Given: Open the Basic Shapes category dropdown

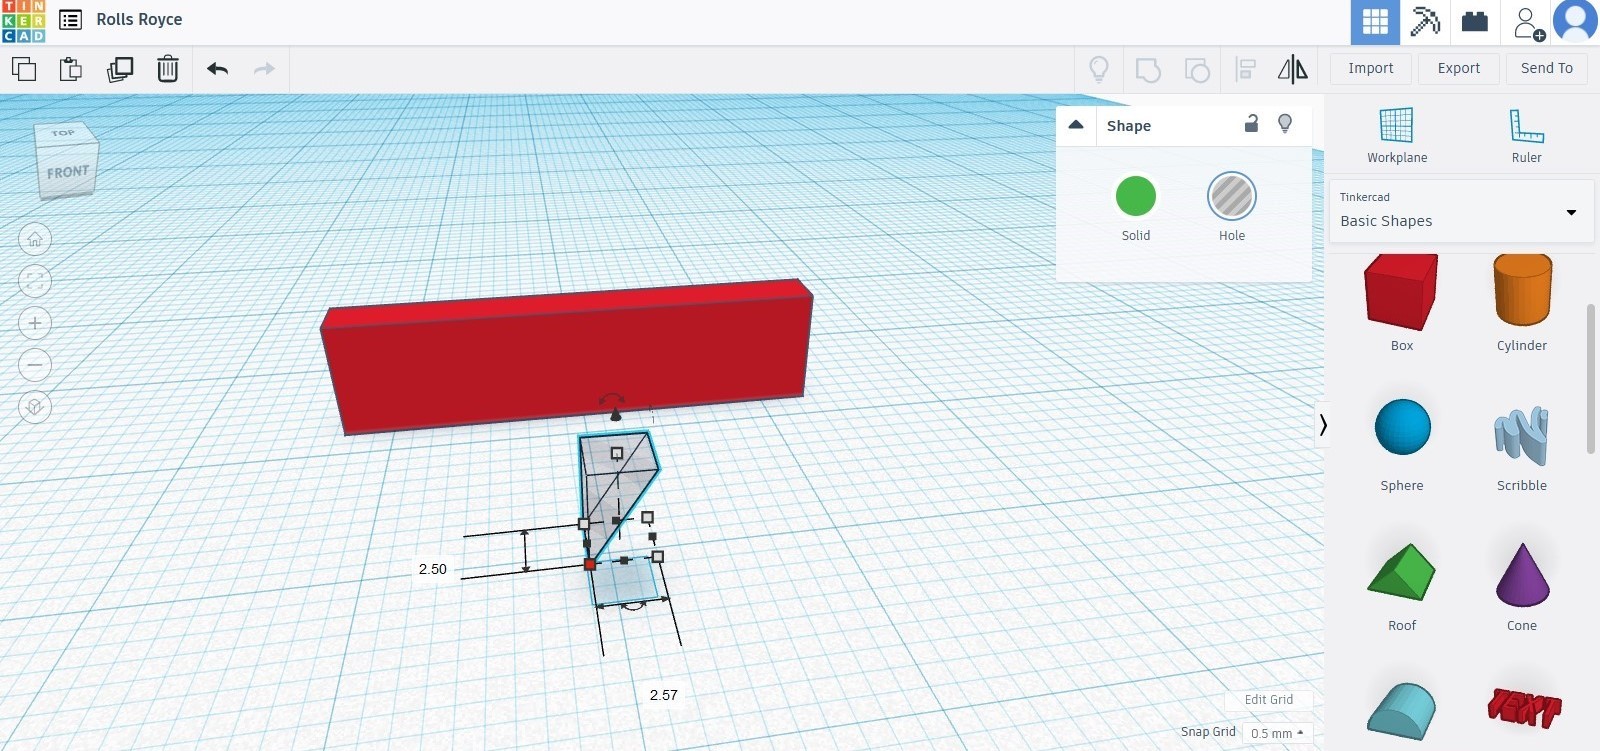Looking at the screenshot, I should click(1461, 211).
